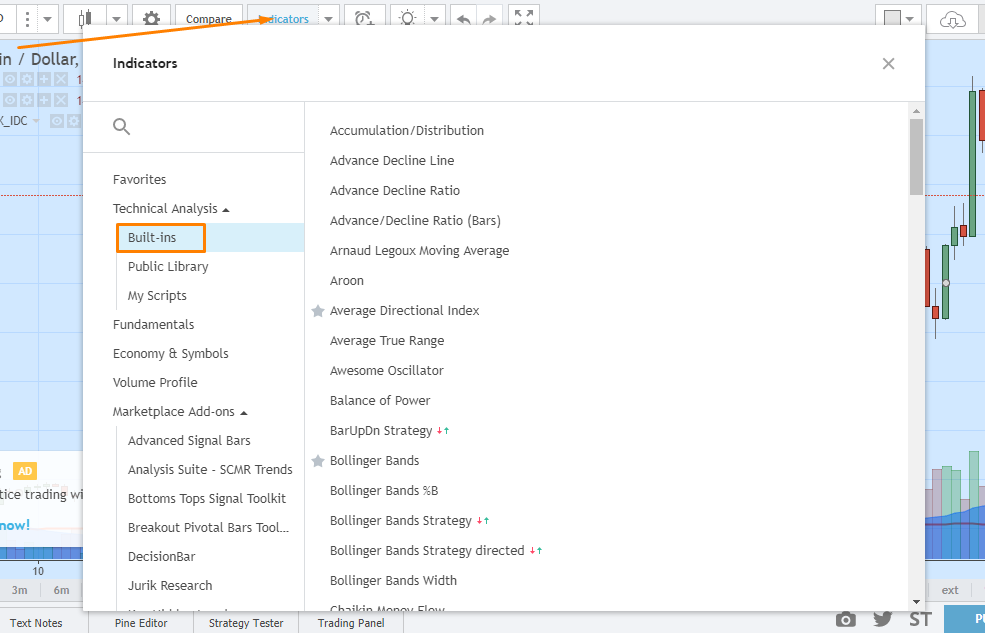
Task: Toggle favorite star for Average Directional Index
Action: (x=318, y=311)
